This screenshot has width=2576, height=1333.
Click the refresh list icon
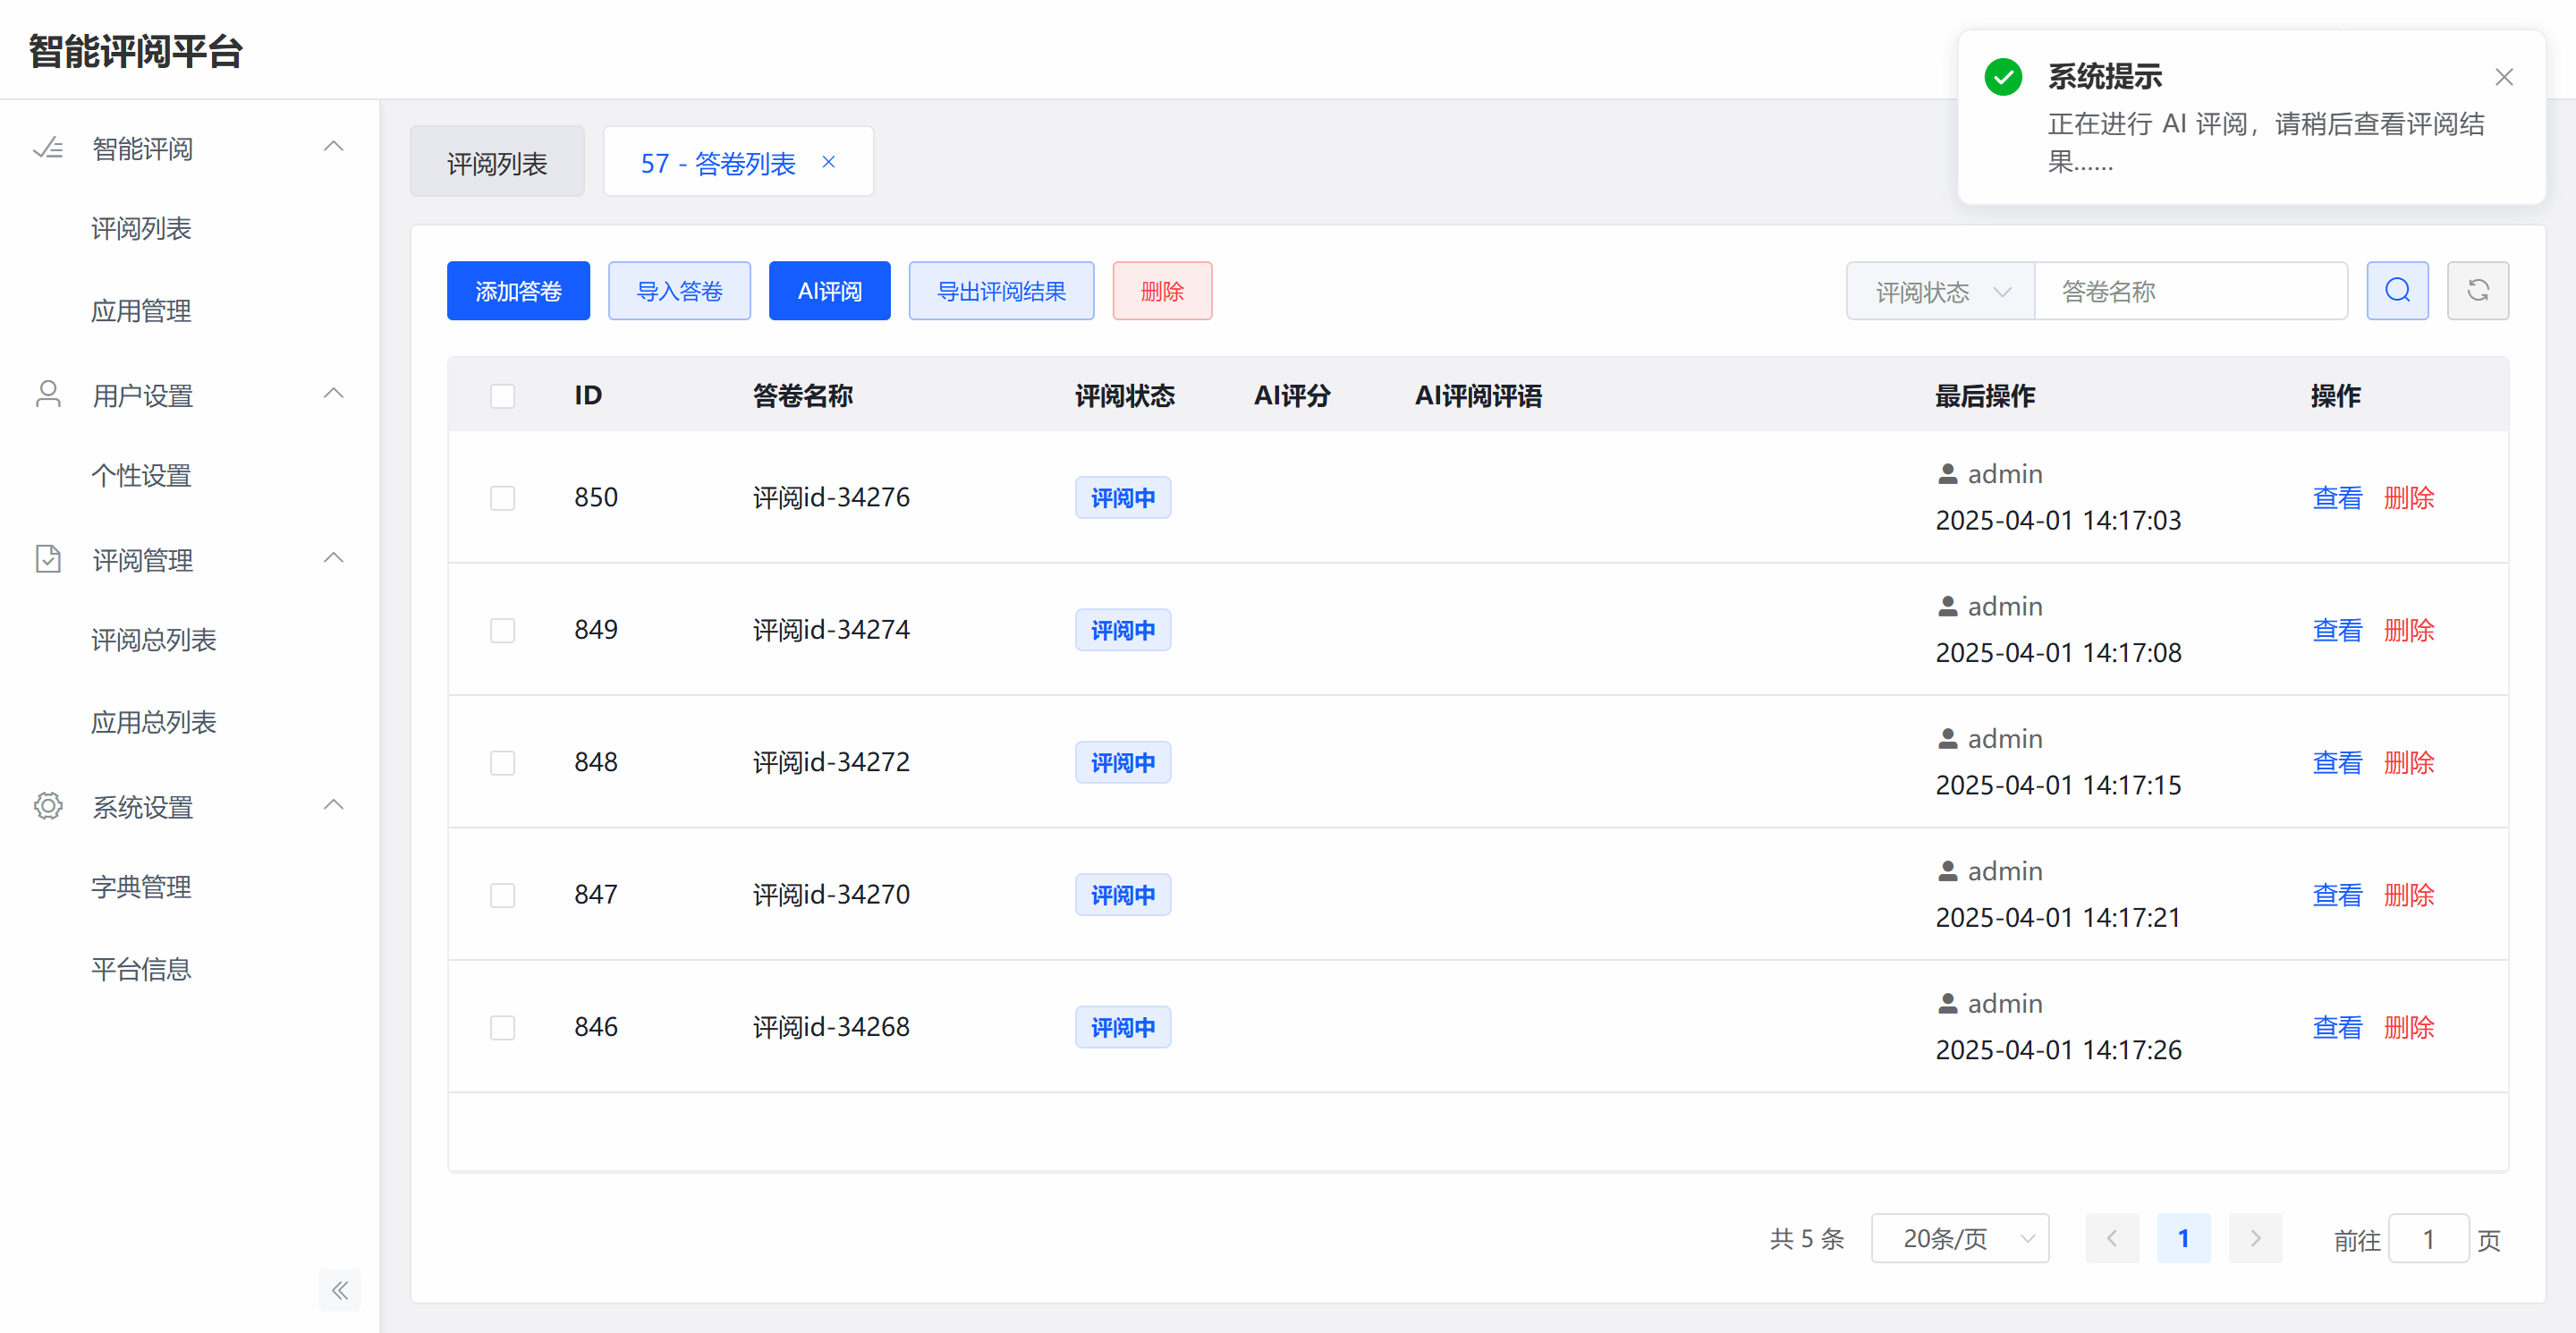click(2477, 291)
